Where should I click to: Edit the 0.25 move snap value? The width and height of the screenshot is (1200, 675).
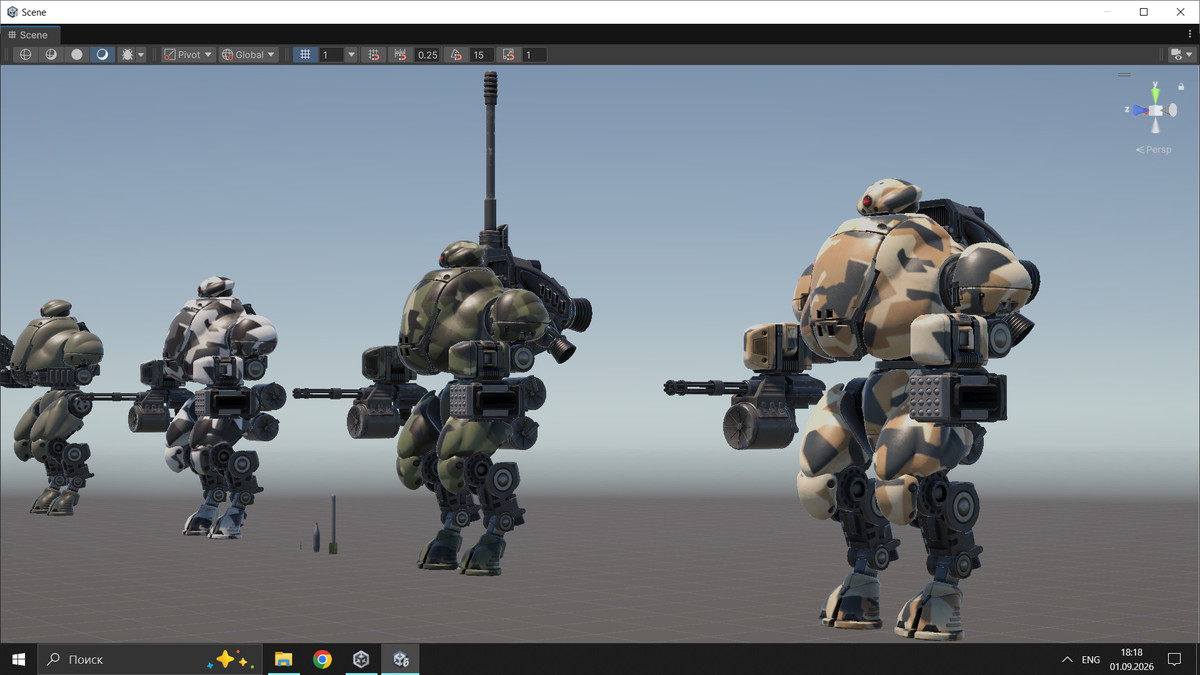[428, 55]
